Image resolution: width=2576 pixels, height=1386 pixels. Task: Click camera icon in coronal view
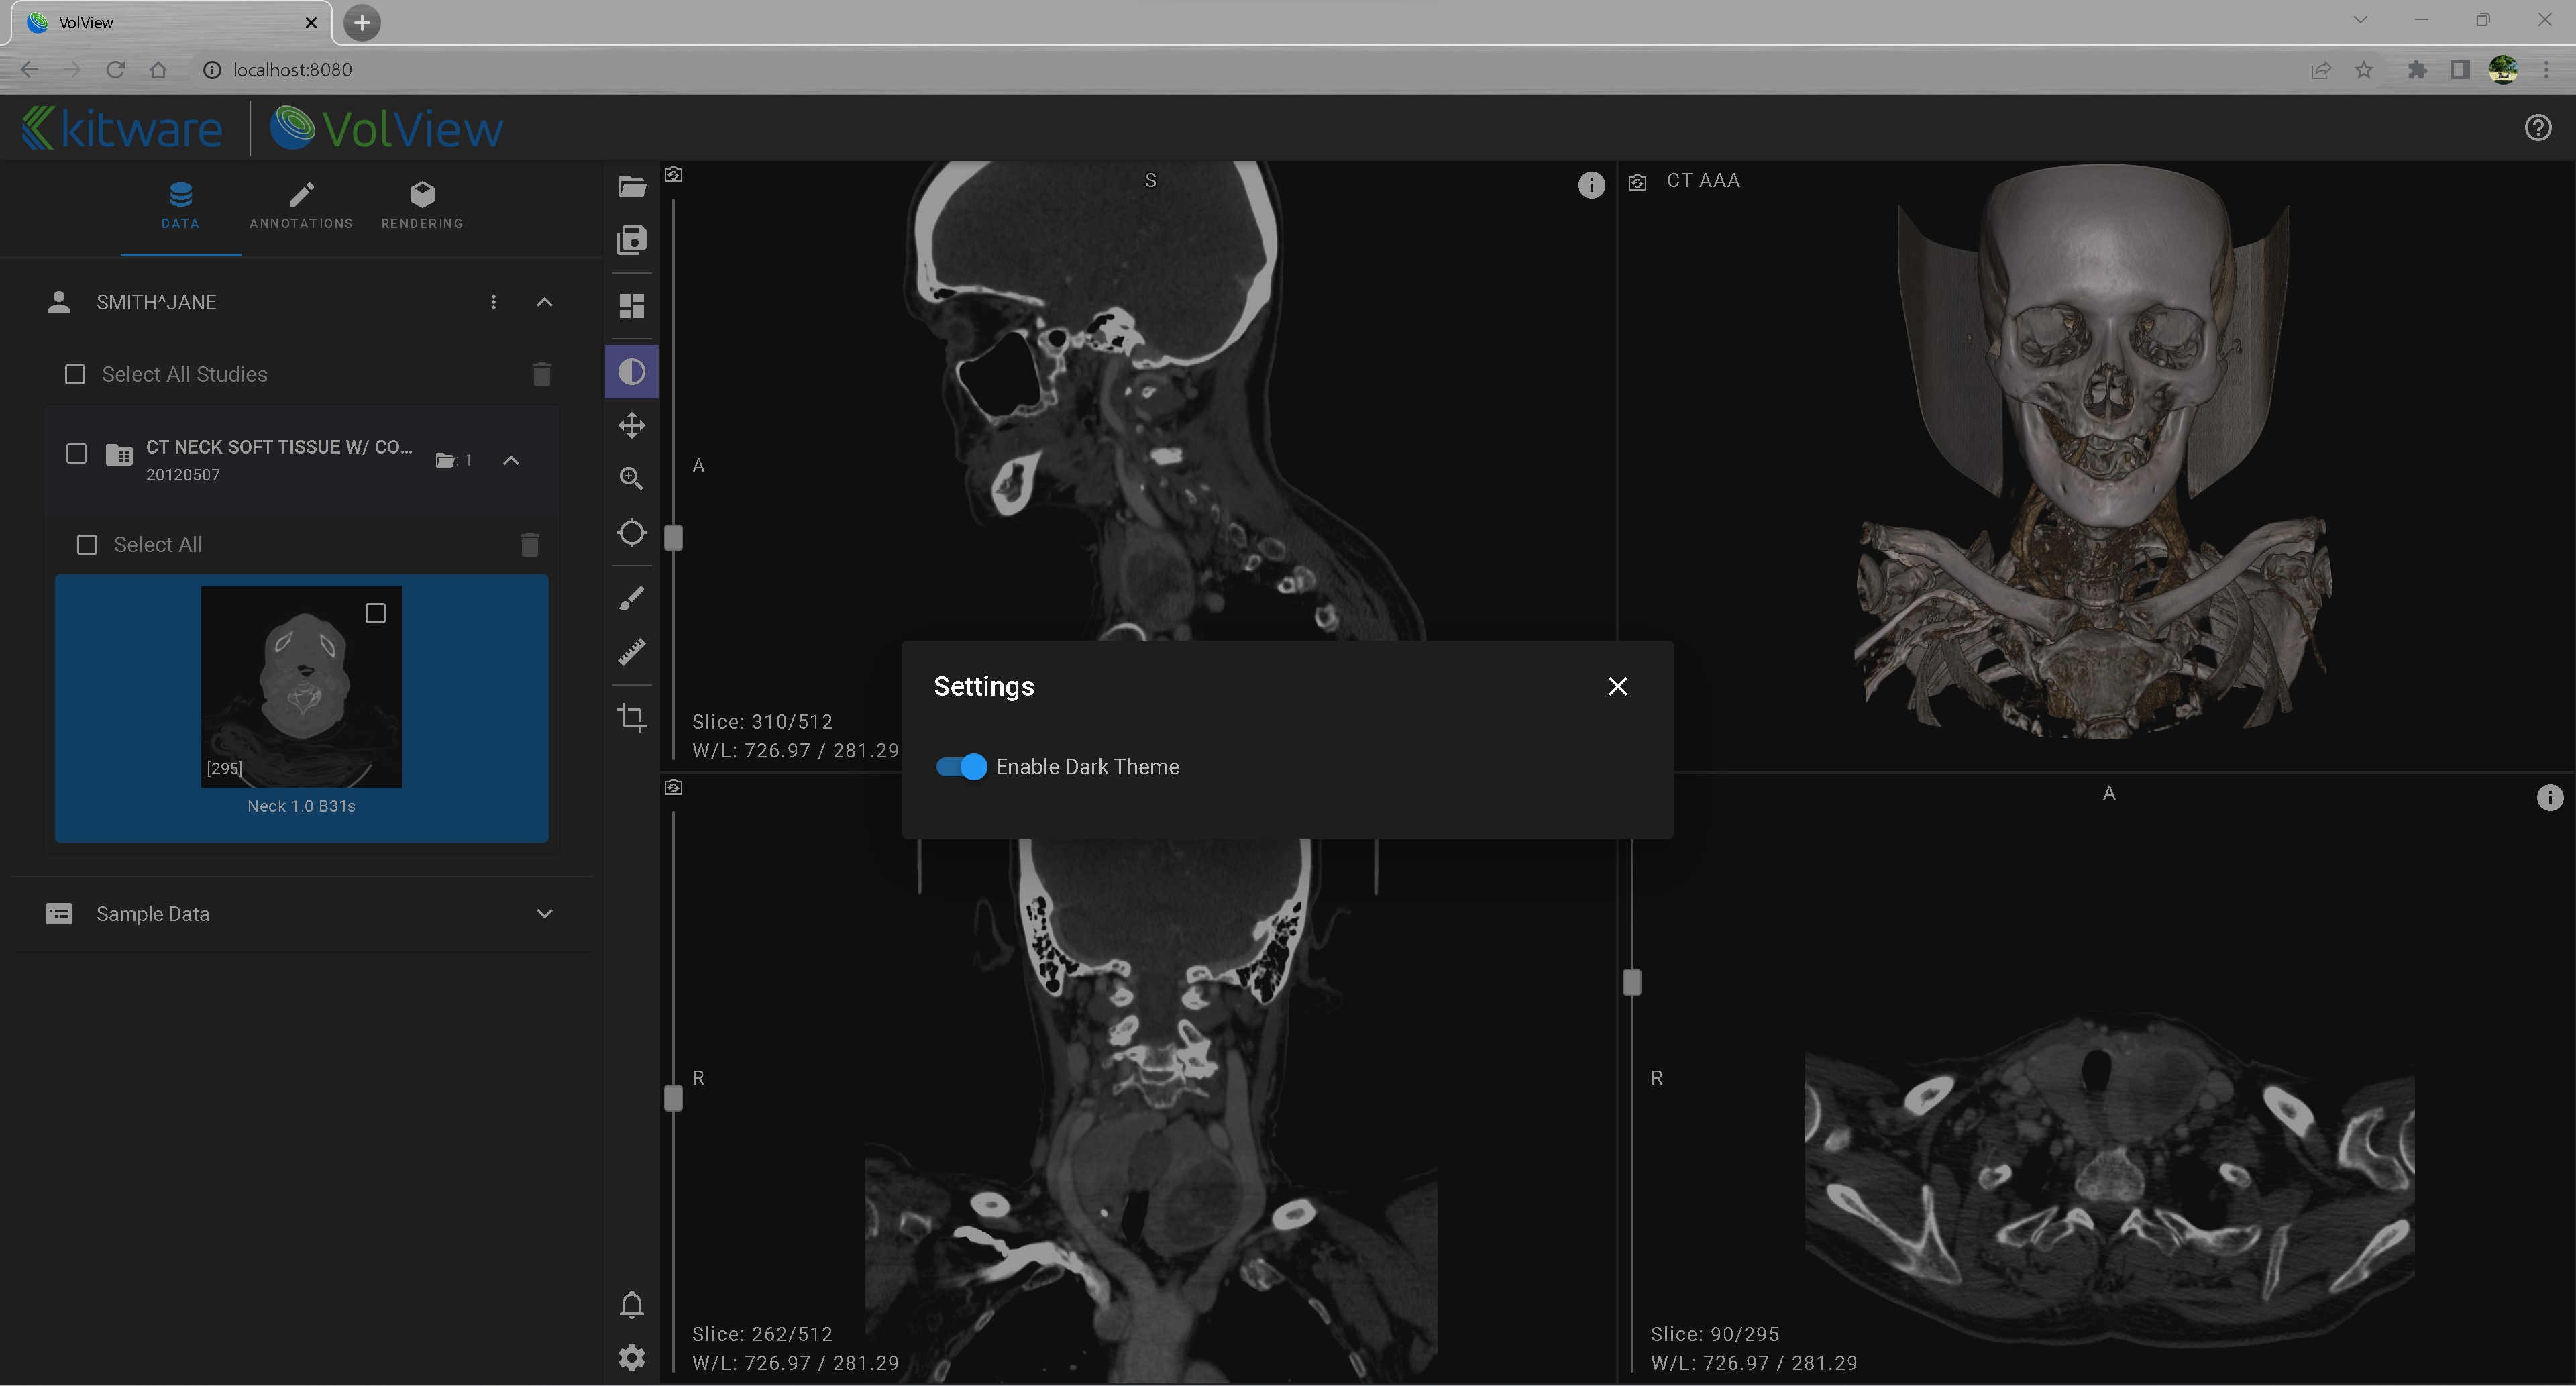pos(674,788)
